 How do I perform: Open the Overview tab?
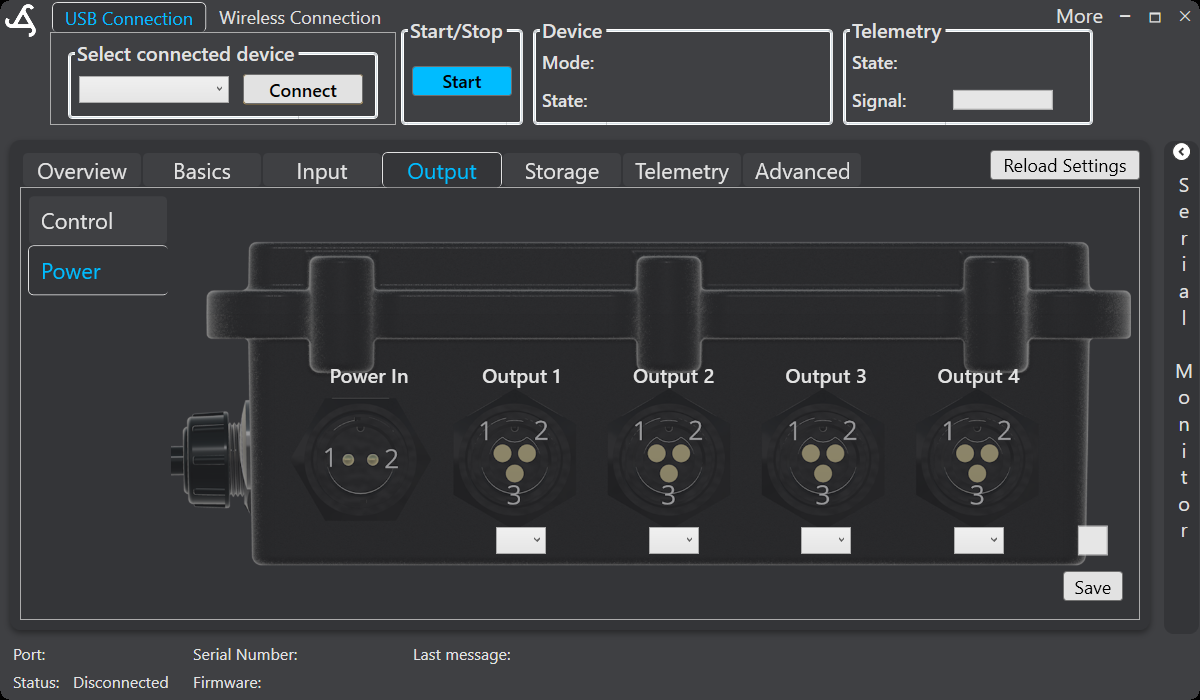pyautogui.click(x=82, y=171)
